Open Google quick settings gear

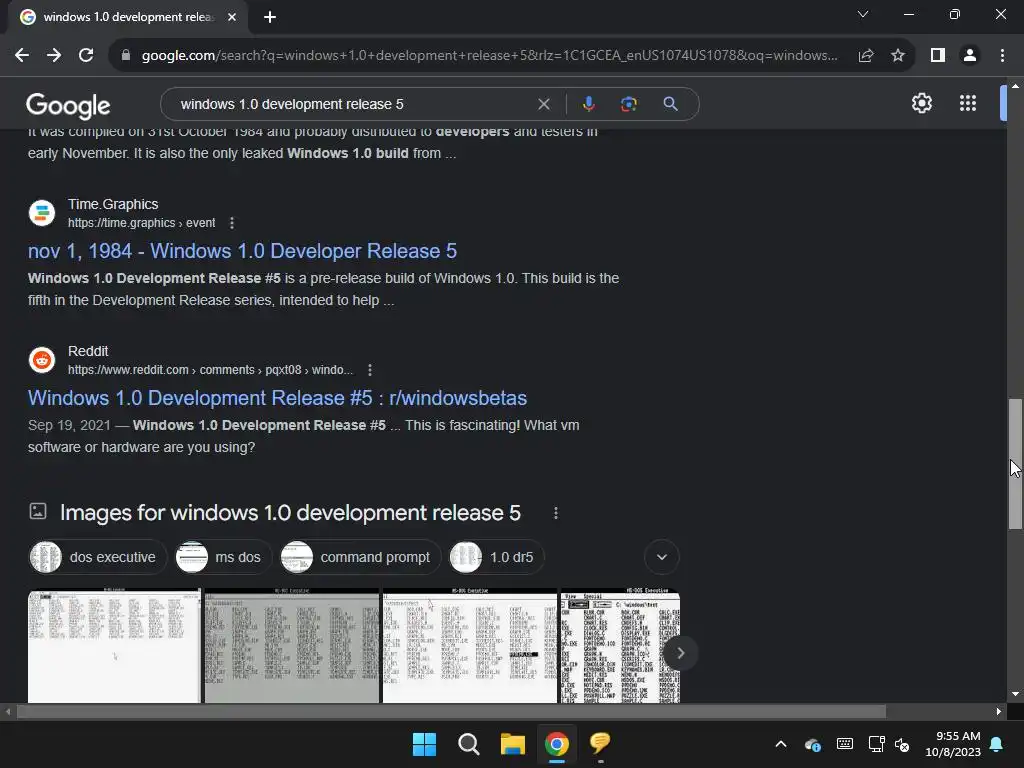[921, 103]
